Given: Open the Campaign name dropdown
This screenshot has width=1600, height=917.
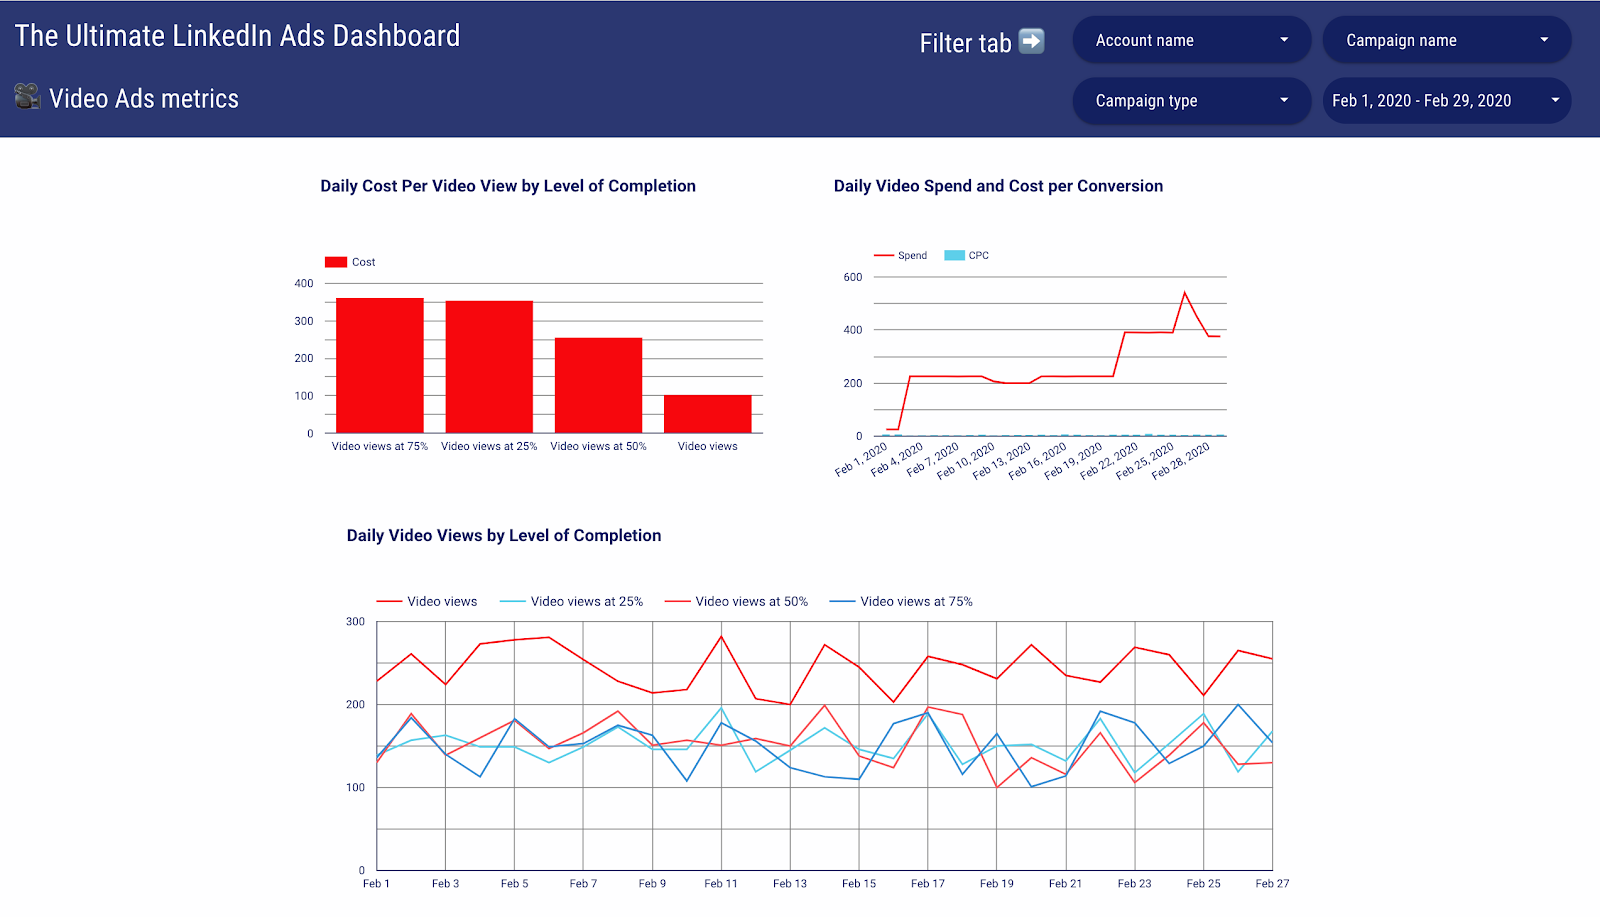Looking at the screenshot, I should click(x=1446, y=41).
